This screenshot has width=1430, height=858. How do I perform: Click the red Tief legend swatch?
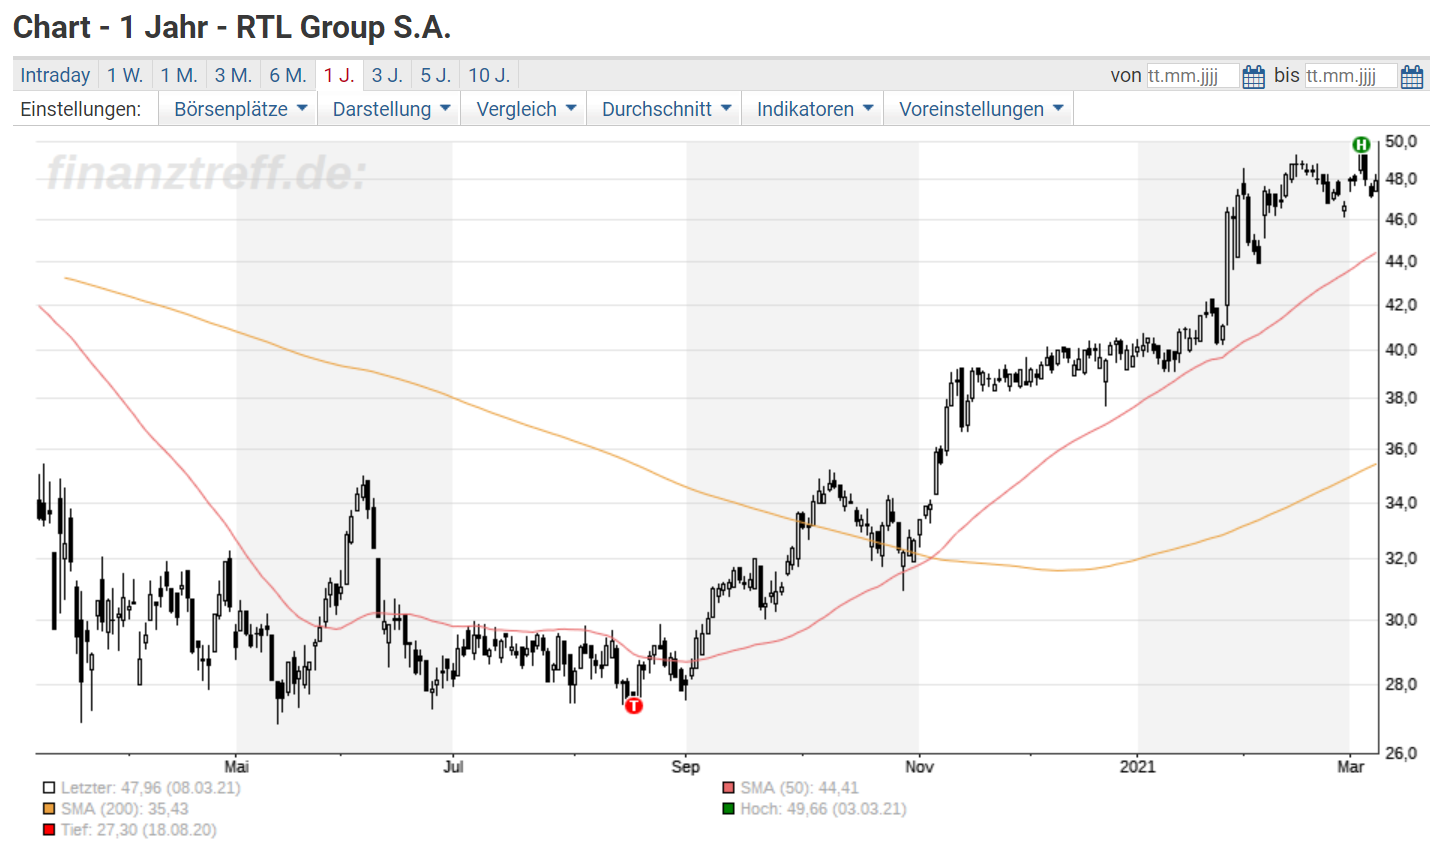pos(49,830)
